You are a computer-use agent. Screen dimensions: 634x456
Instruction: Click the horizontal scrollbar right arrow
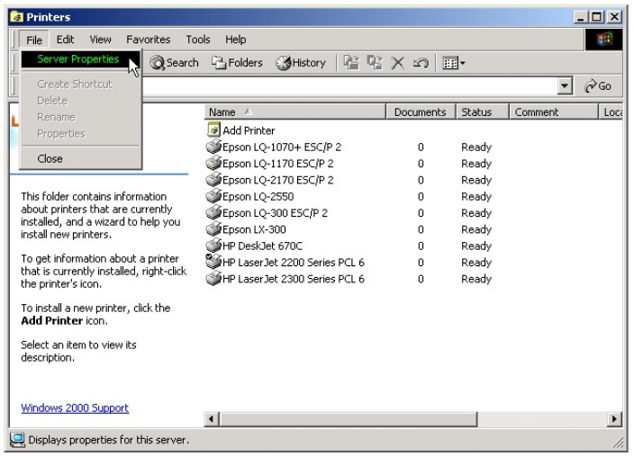pos(614,418)
